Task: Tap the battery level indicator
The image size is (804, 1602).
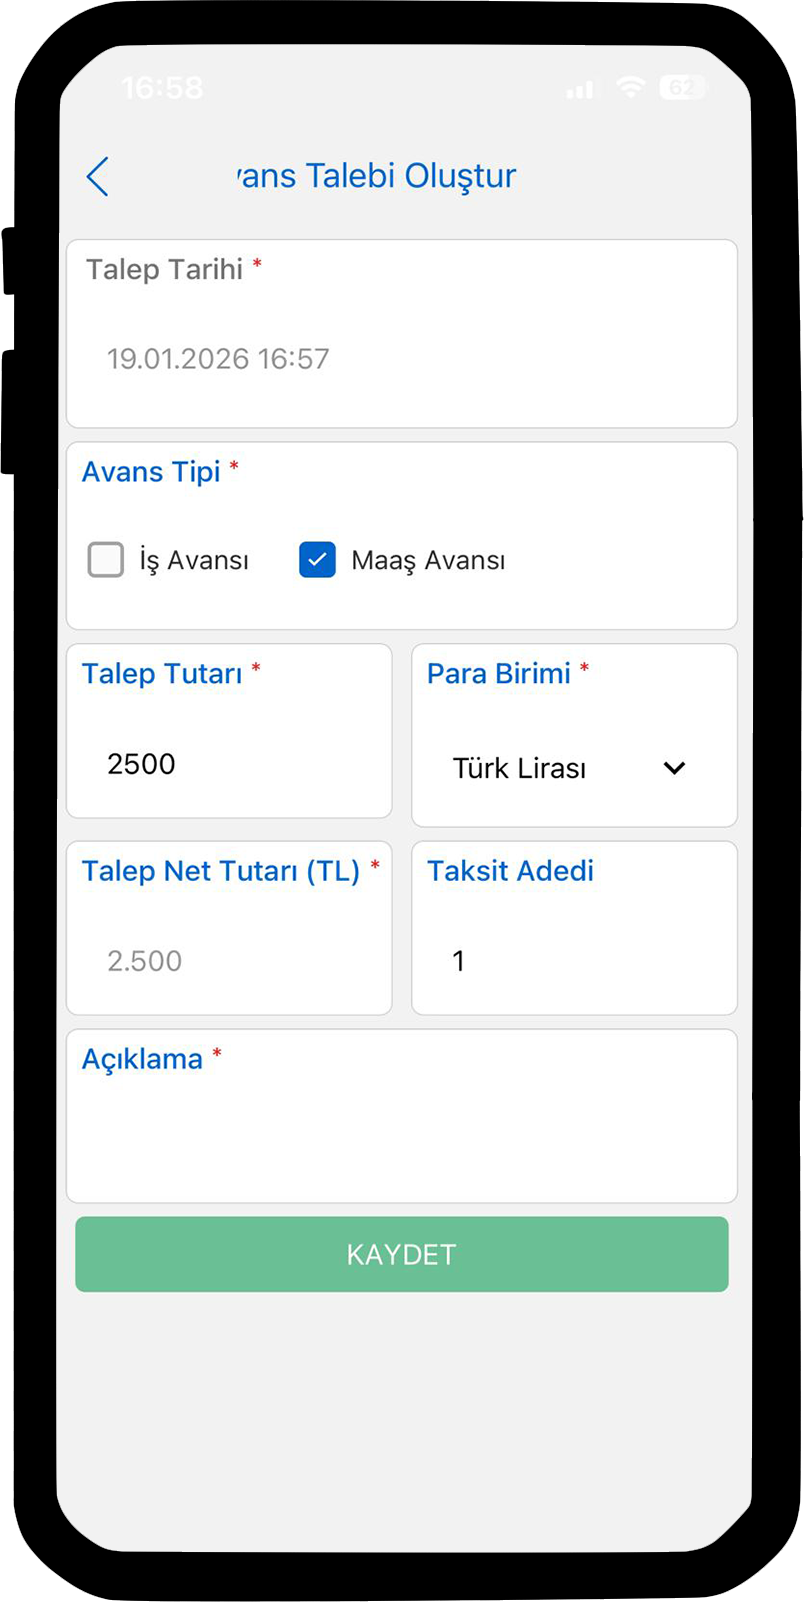Action: point(682,88)
